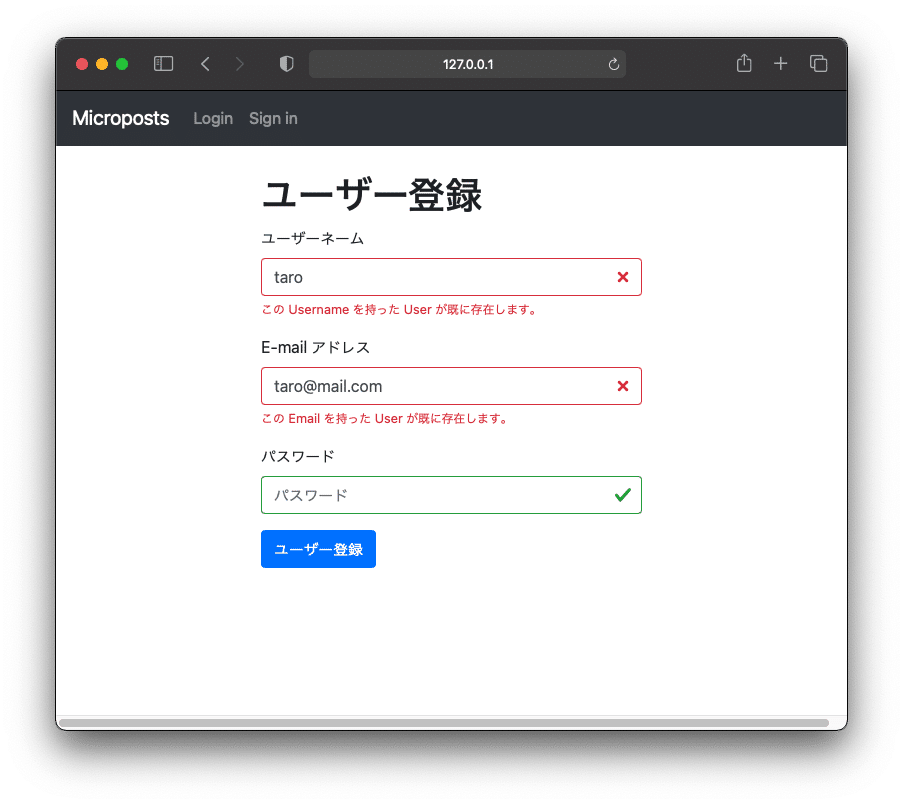Open the Login nav link

[213, 119]
